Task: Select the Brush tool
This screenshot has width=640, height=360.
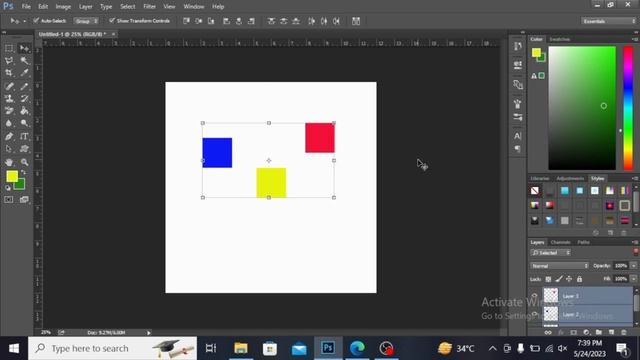Action: pos(24,86)
